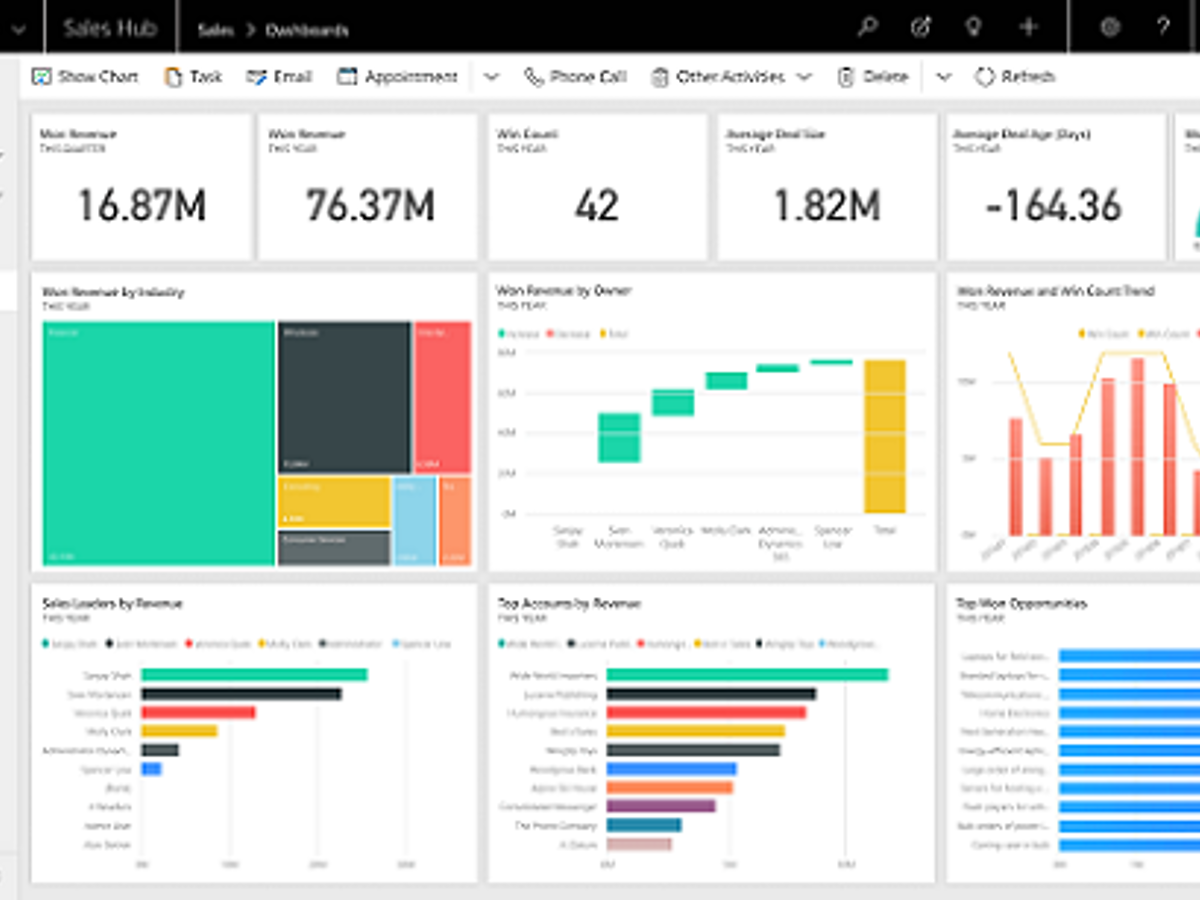The image size is (1200, 900).
Task: Toggle the Total legend item in Won Revenue by Owner
Action: pos(612,333)
